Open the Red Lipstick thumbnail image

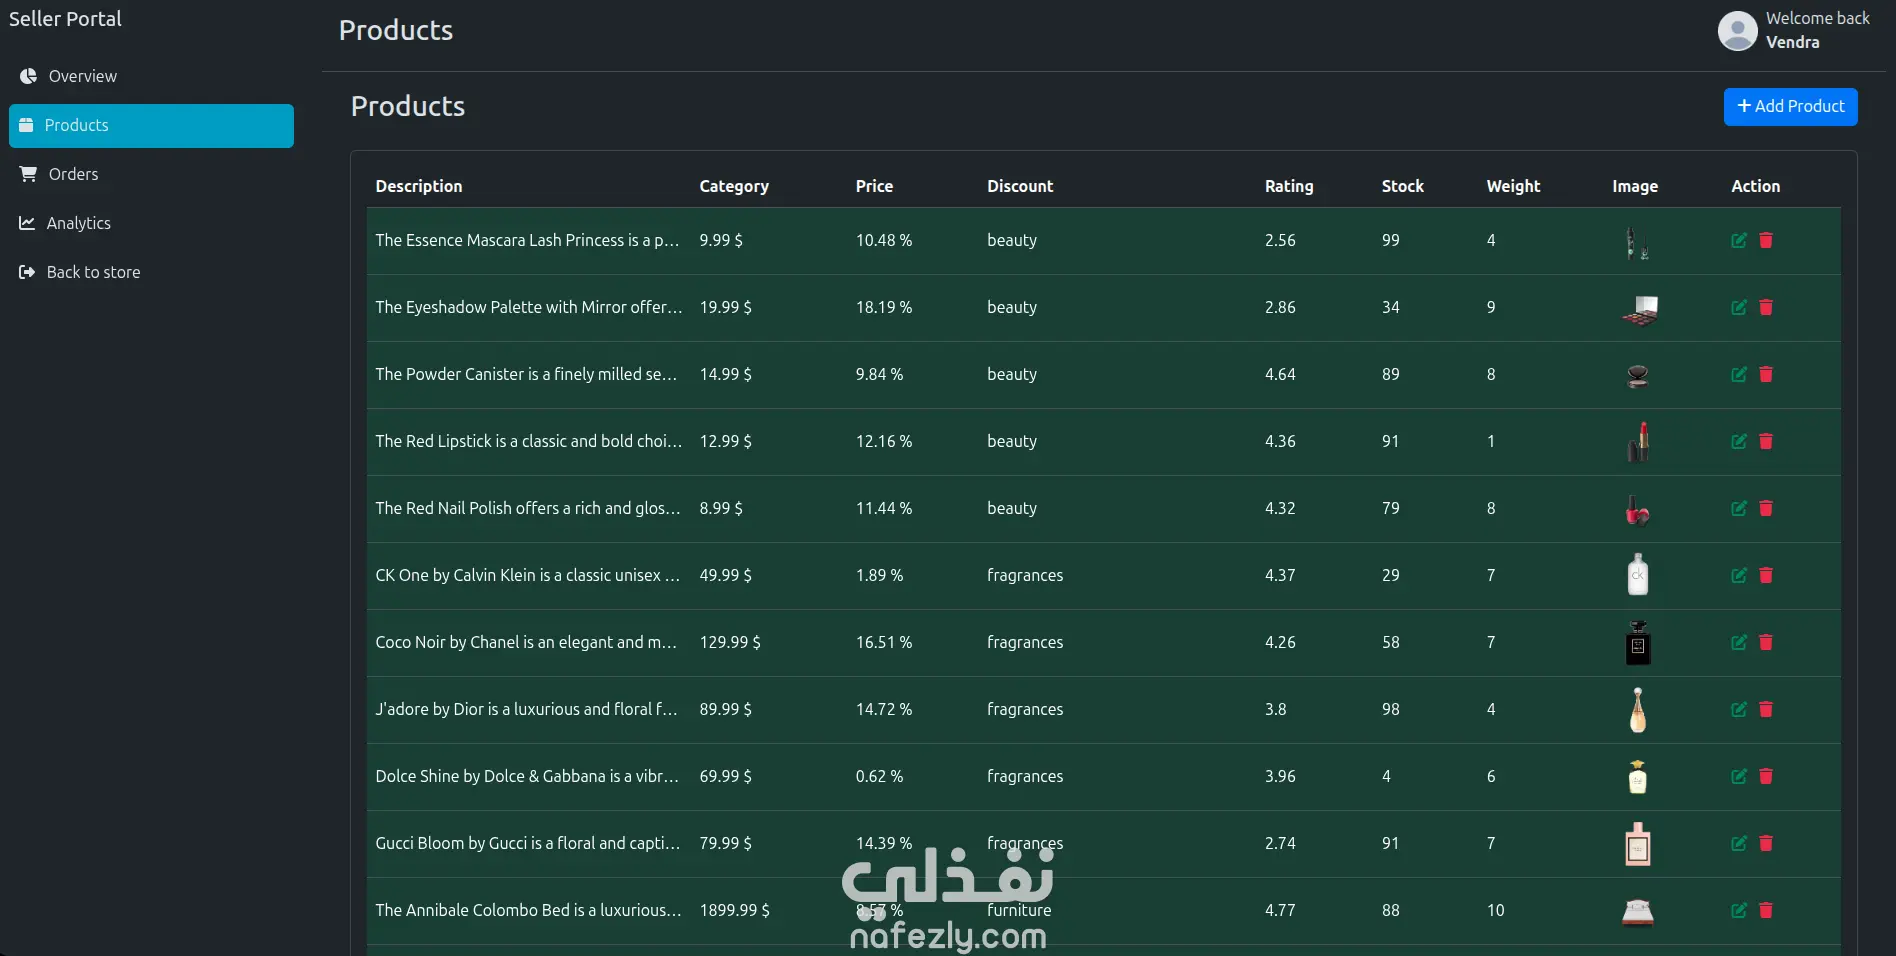click(1637, 442)
